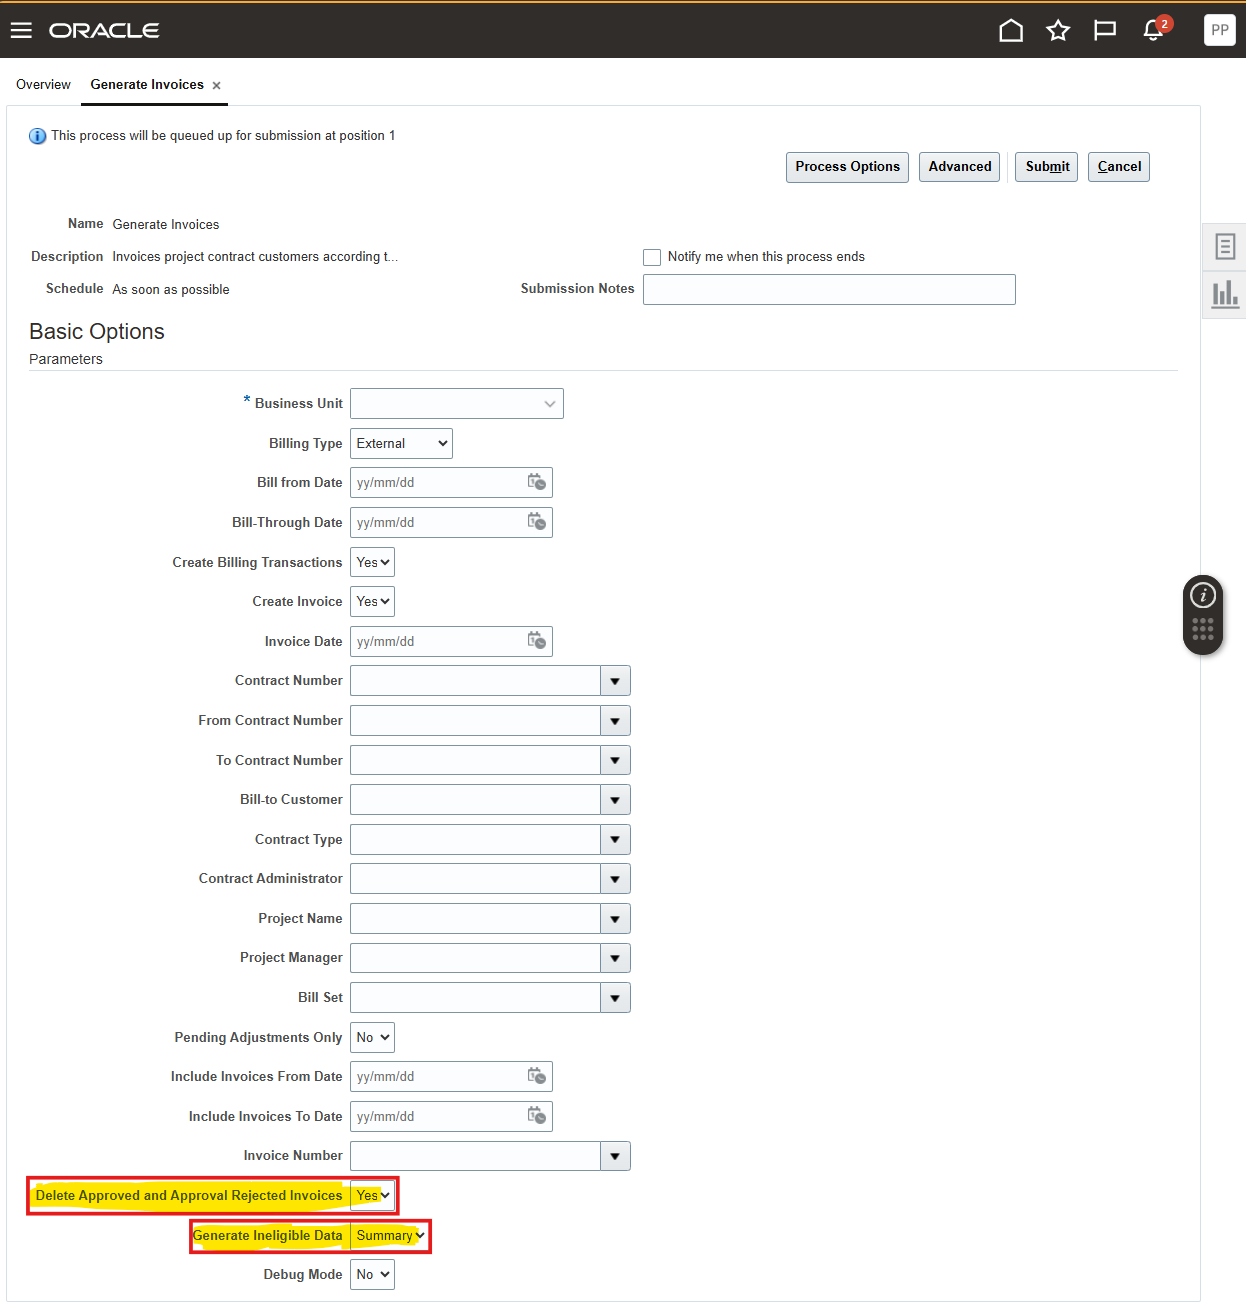Open calendar for Include Invoices To Date
Image resolution: width=1246 pixels, height=1306 pixels.
coord(537,1116)
